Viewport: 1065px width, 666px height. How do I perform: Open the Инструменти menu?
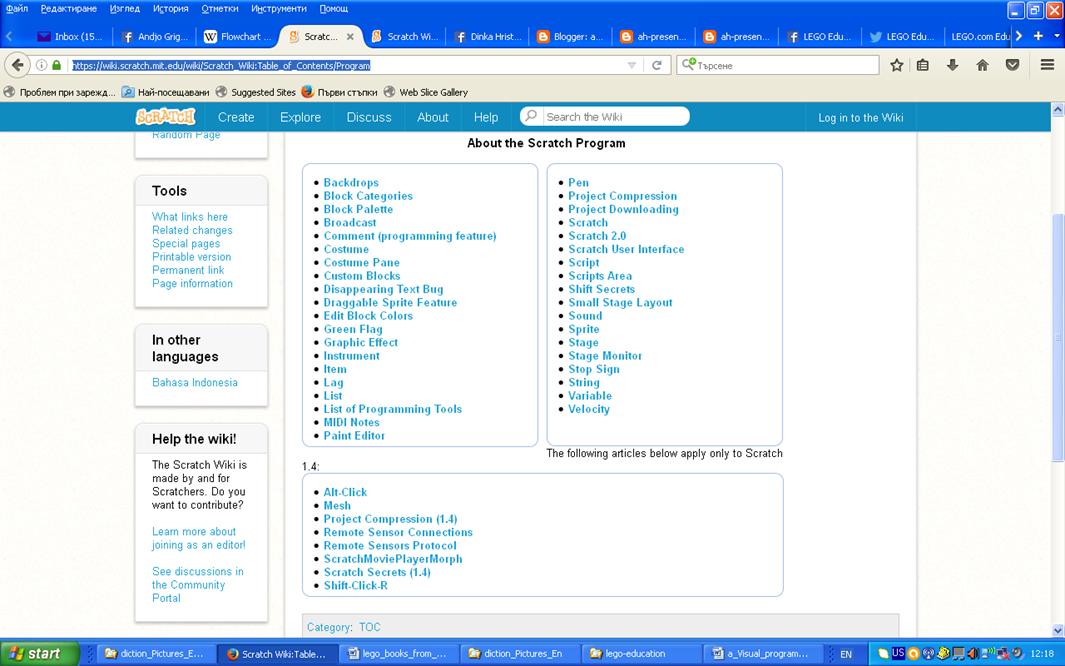281,8
